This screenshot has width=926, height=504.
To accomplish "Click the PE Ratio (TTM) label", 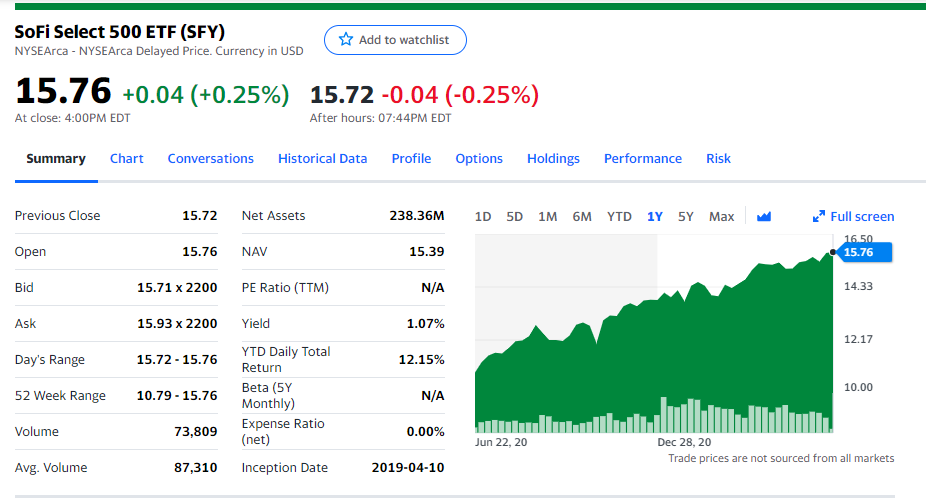I will (285, 288).
